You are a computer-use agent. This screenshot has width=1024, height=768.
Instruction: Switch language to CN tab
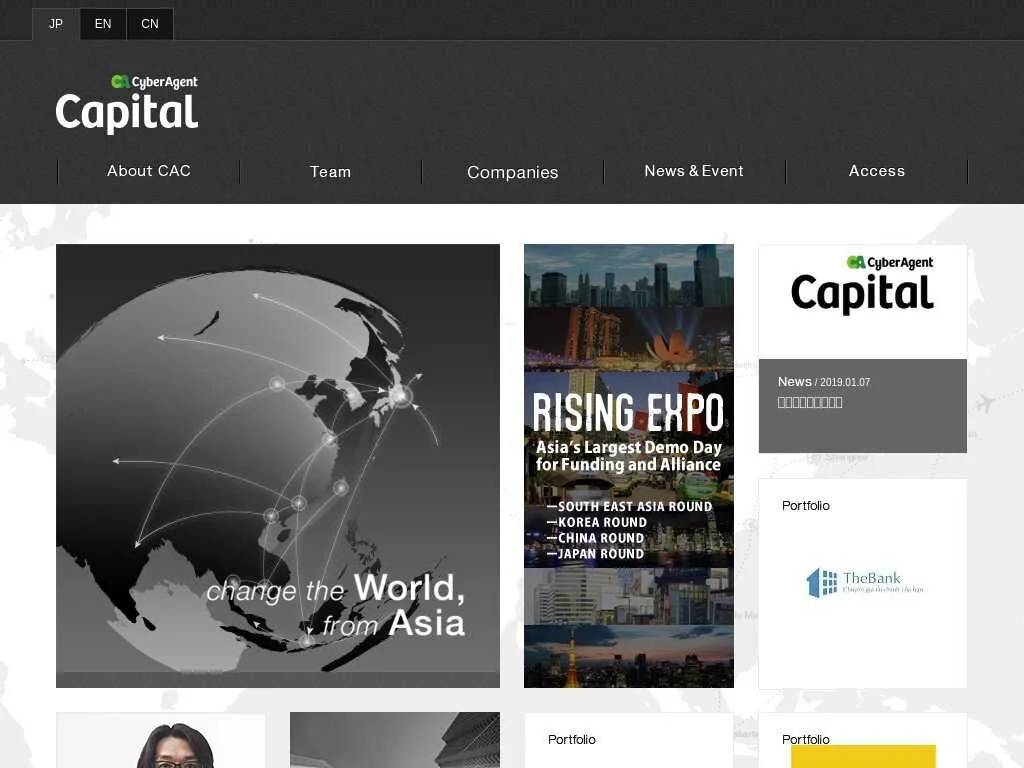[x=150, y=24]
